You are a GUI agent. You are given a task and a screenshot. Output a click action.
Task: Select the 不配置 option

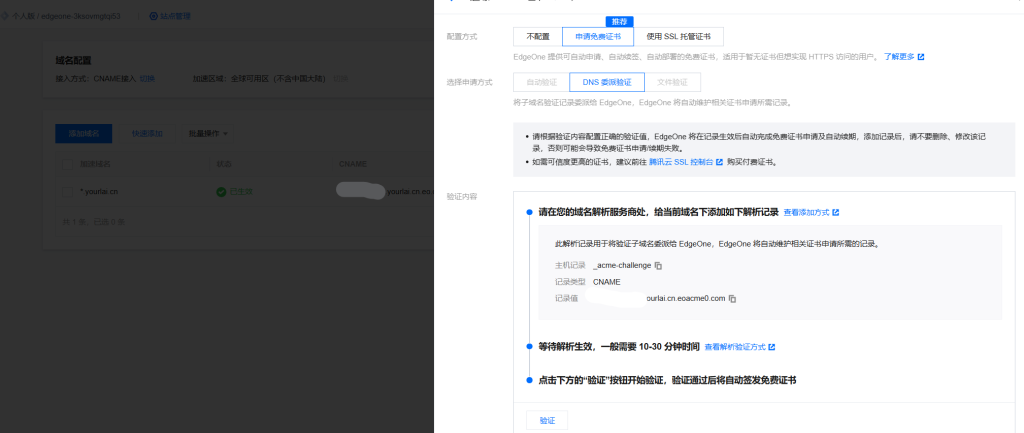pos(538,37)
